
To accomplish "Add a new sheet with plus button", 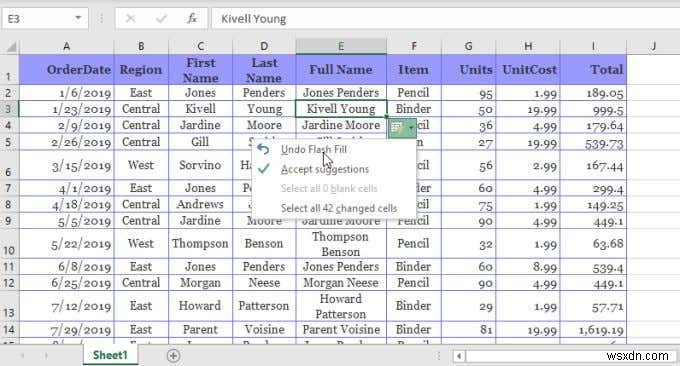I will coord(173,356).
